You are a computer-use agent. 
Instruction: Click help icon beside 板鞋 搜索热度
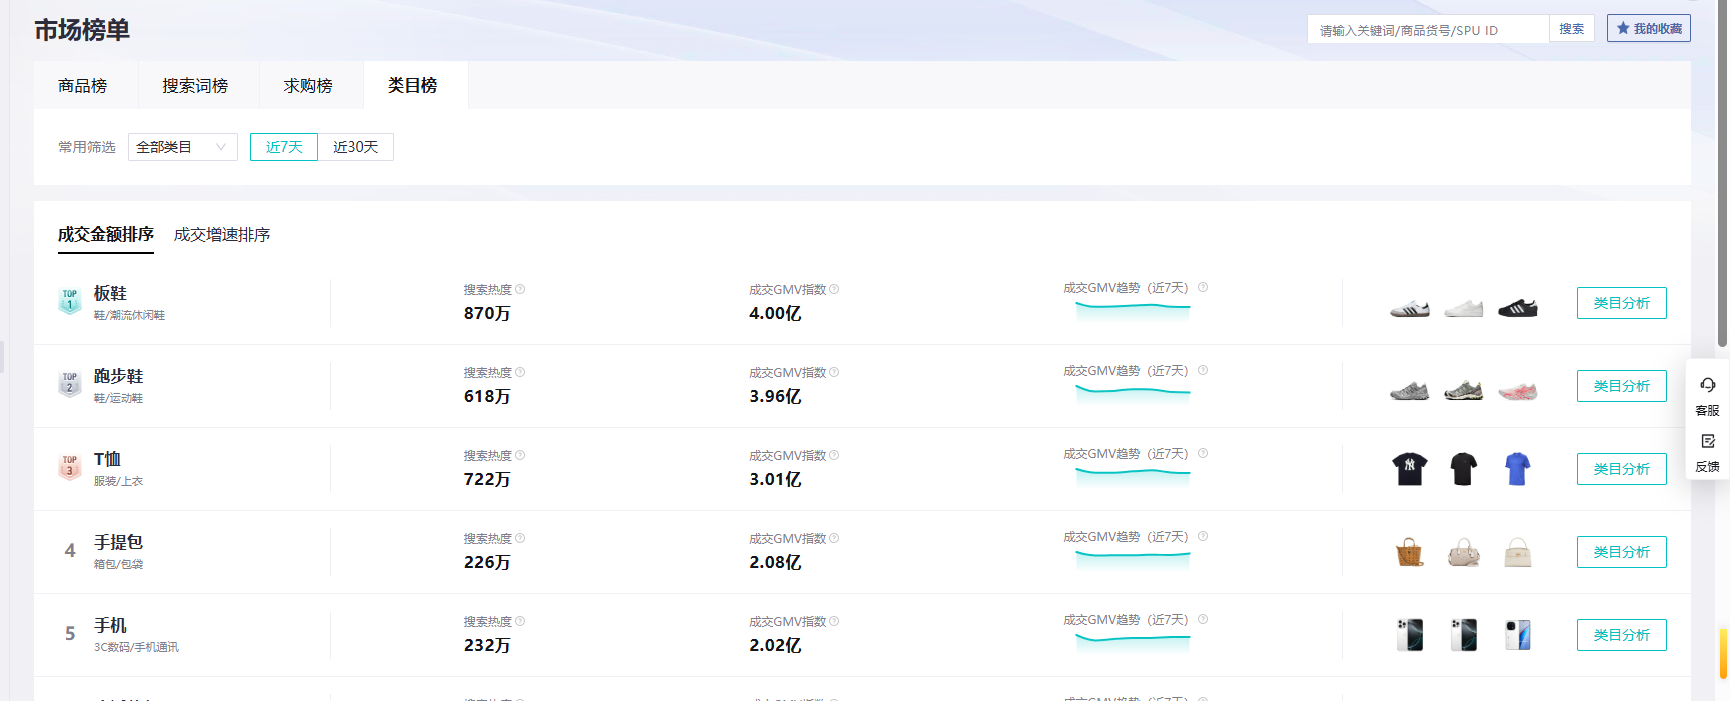coord(520,289)
